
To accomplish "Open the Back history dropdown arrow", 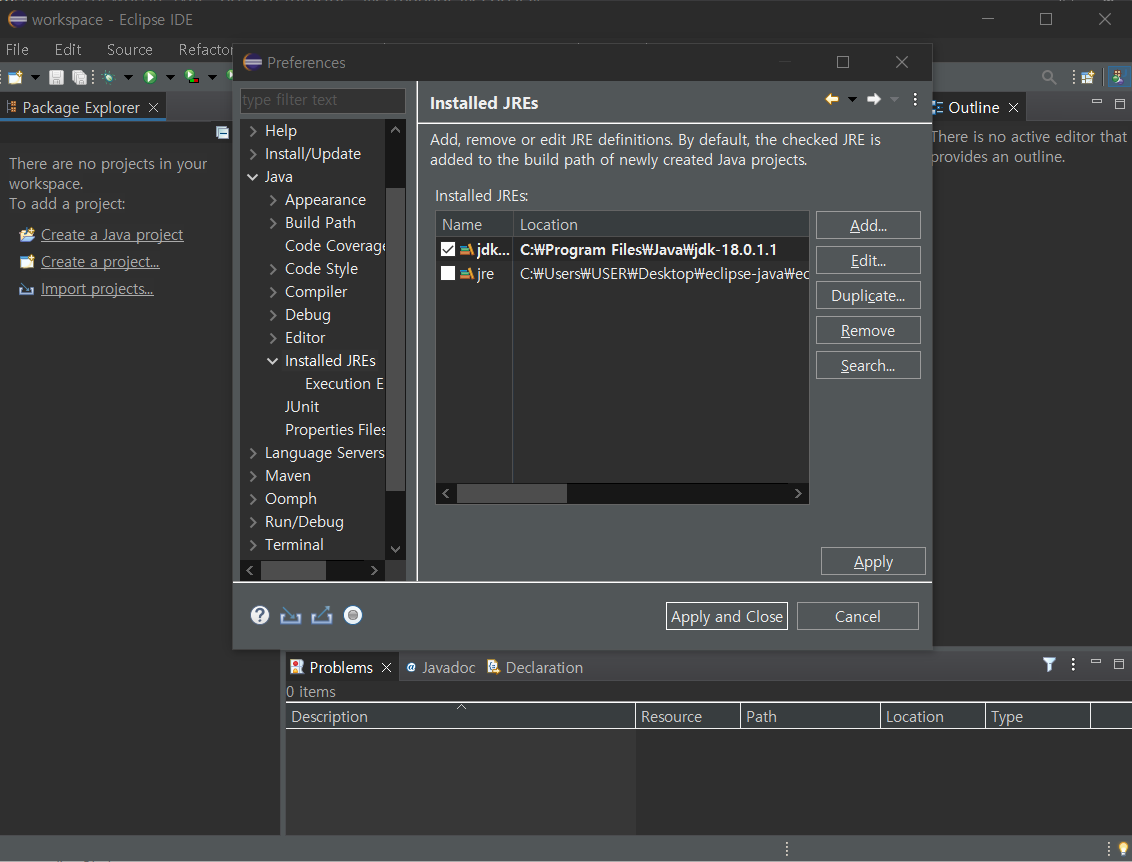I will 852,100.
